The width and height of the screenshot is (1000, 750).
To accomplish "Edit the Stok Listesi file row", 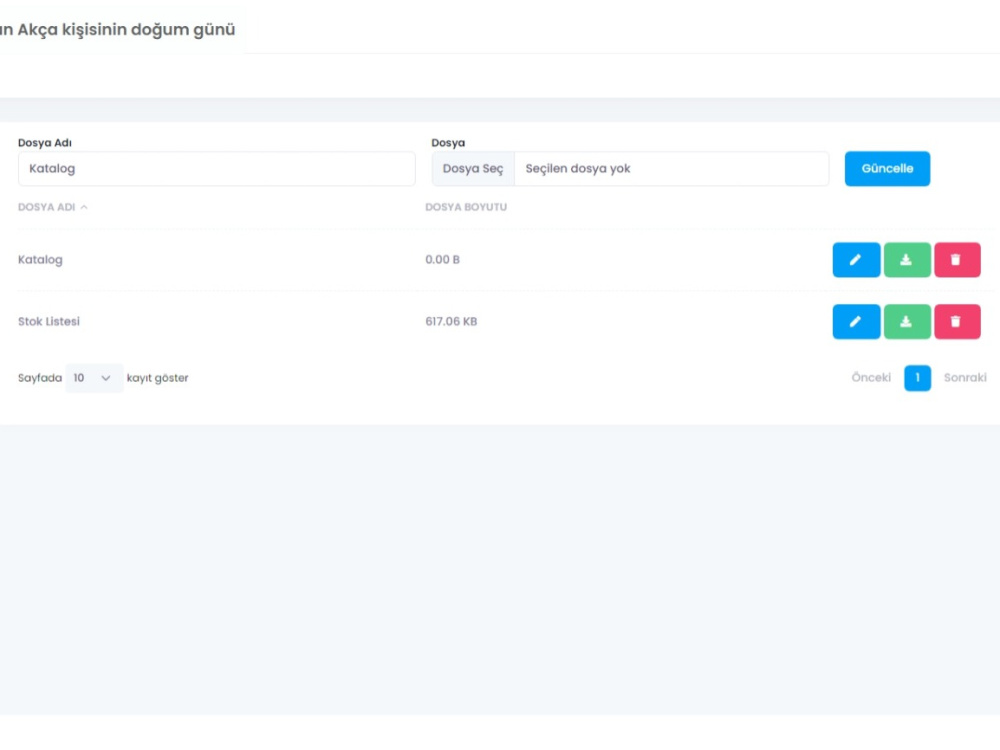I will pyautogui.click(x=856, y=321).
